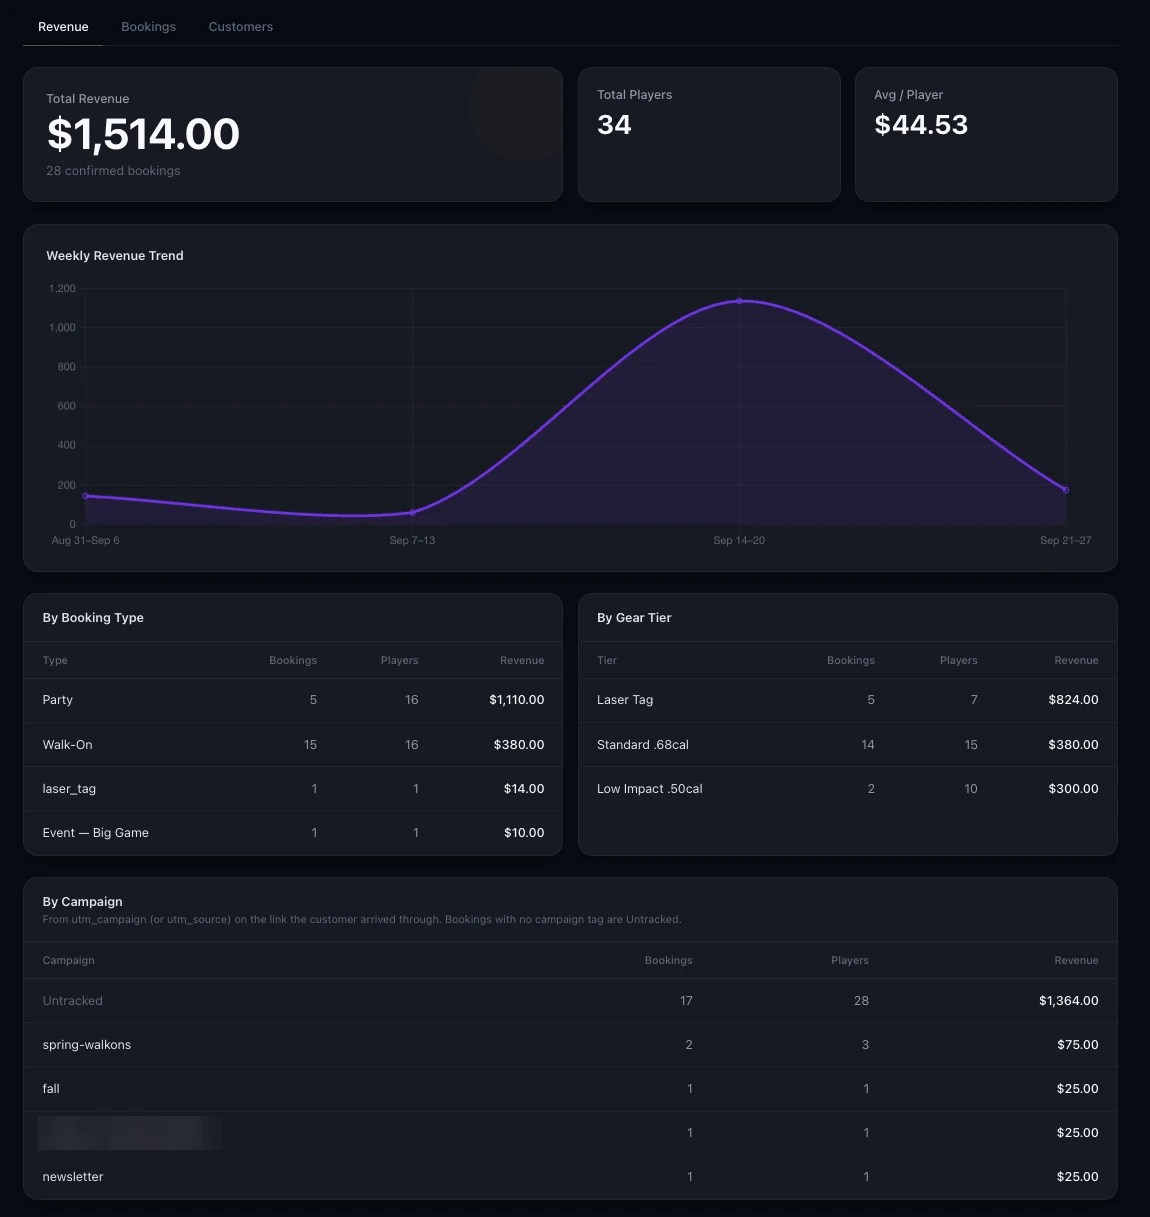Click Untracked revenue $1,364.00
Screen dimensions: 1150x1217
pyautogui.click(x=1068, y=1001)
